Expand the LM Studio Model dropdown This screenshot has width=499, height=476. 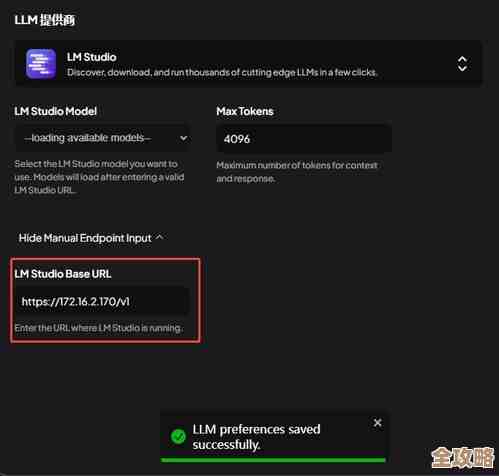coord(103,138)
